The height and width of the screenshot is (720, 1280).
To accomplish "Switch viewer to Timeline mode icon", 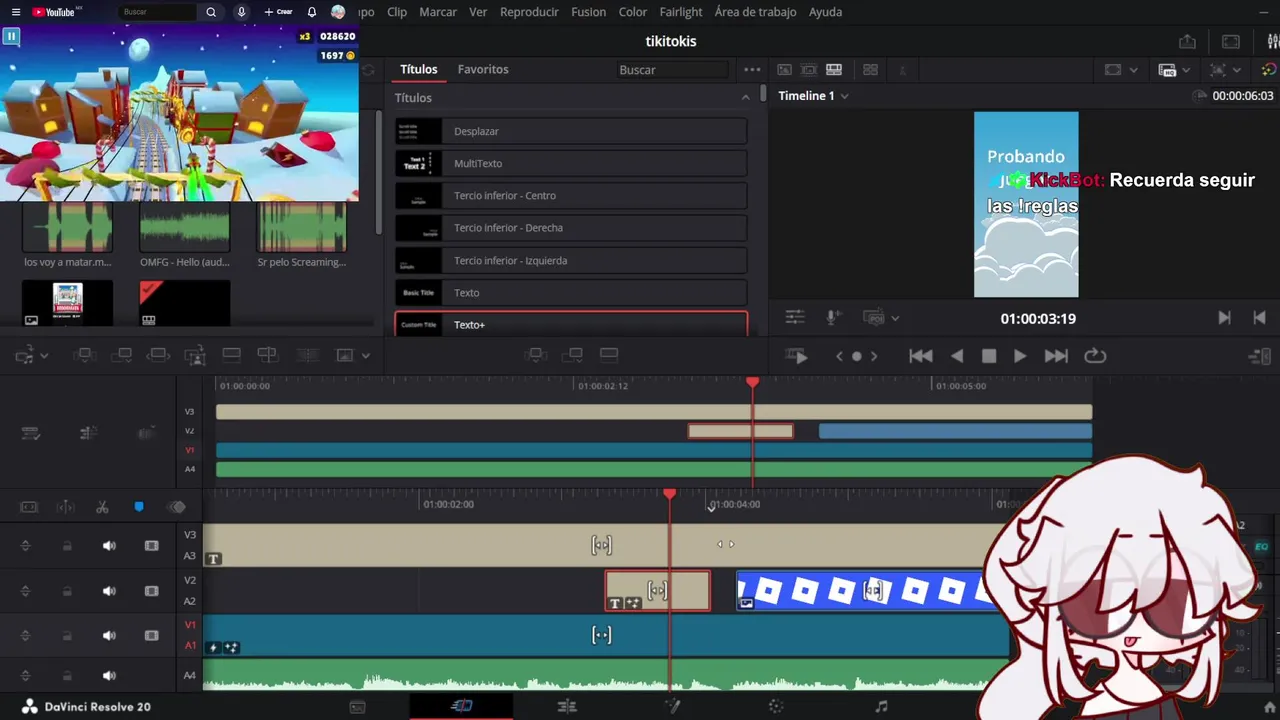I will pos(834,70).
